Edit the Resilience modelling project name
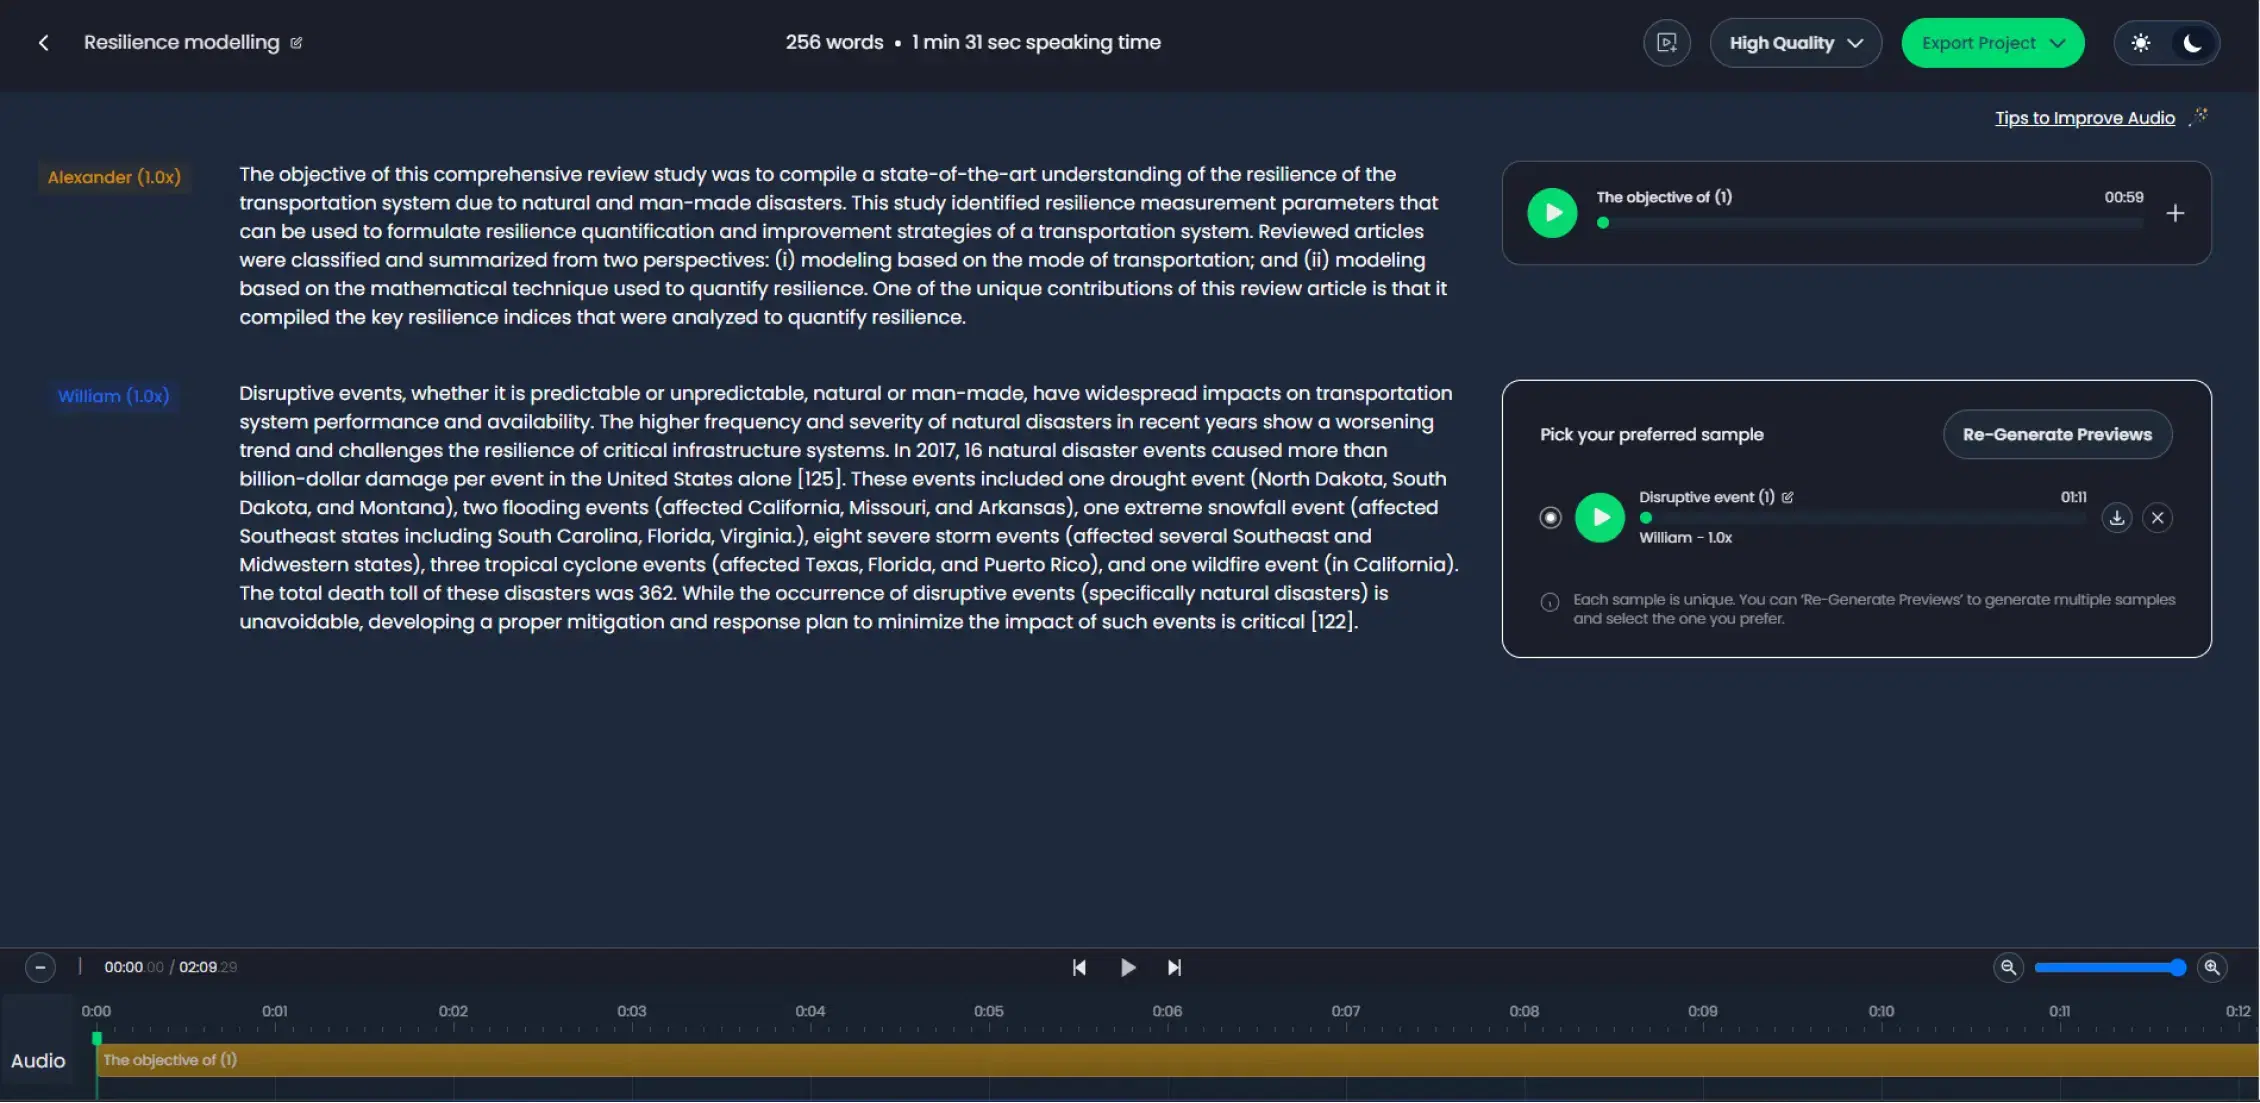 point(296,43)
